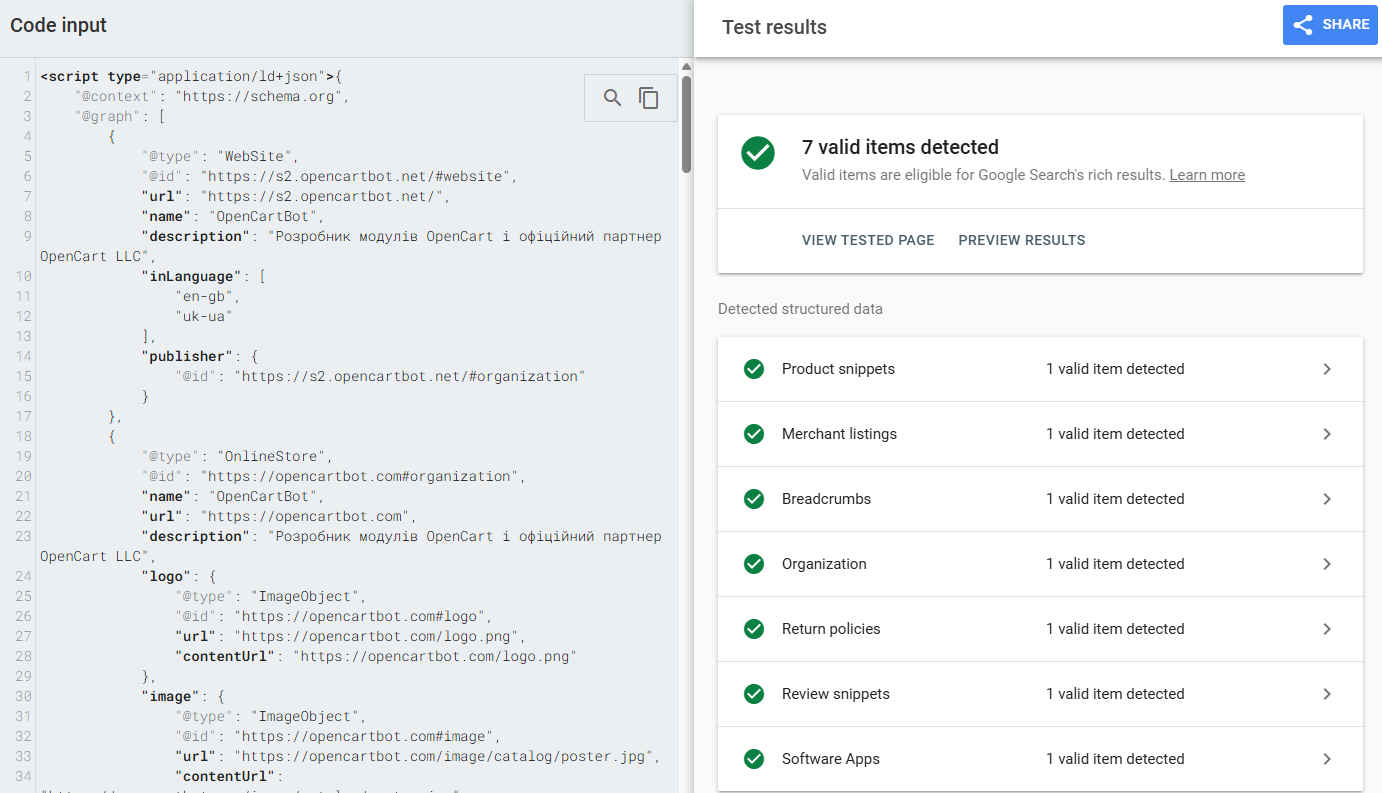Viewport: 1382px width, 793px height.
Task: Expand the Return policies row chevron
Action: coord(1327,629)
